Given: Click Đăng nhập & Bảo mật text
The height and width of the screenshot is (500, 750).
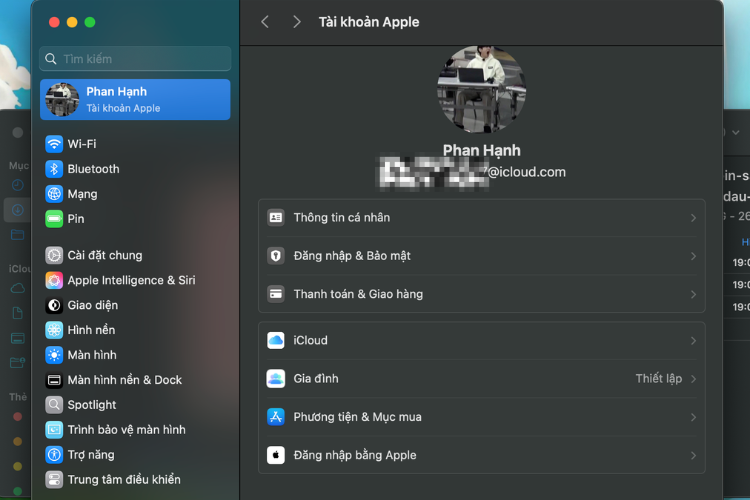Looking at the screenshot, I should 352,256.
